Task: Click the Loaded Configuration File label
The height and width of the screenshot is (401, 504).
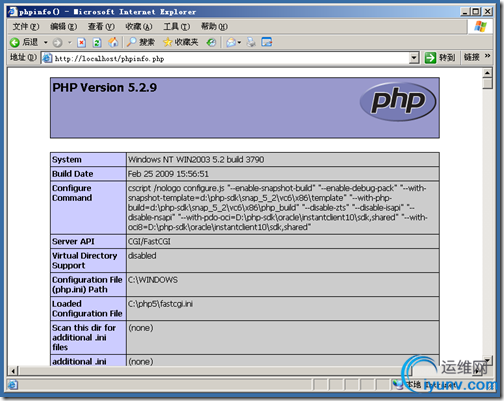Action: 87,309
